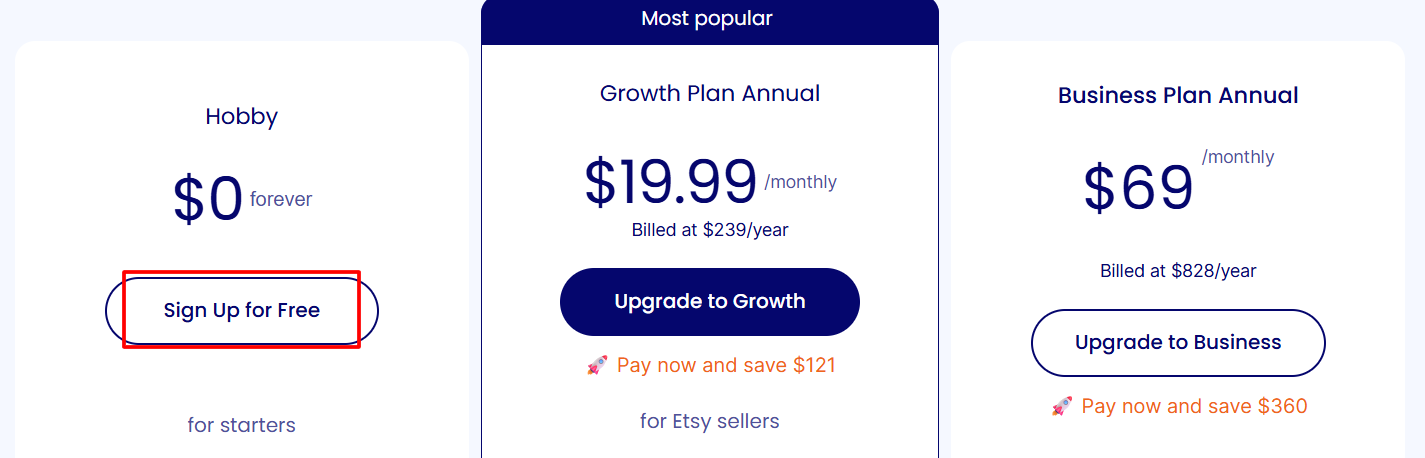Choose the Upgrade to Business button
The width and height of the screenshot is (1425, 458).
coord(1178,343)
